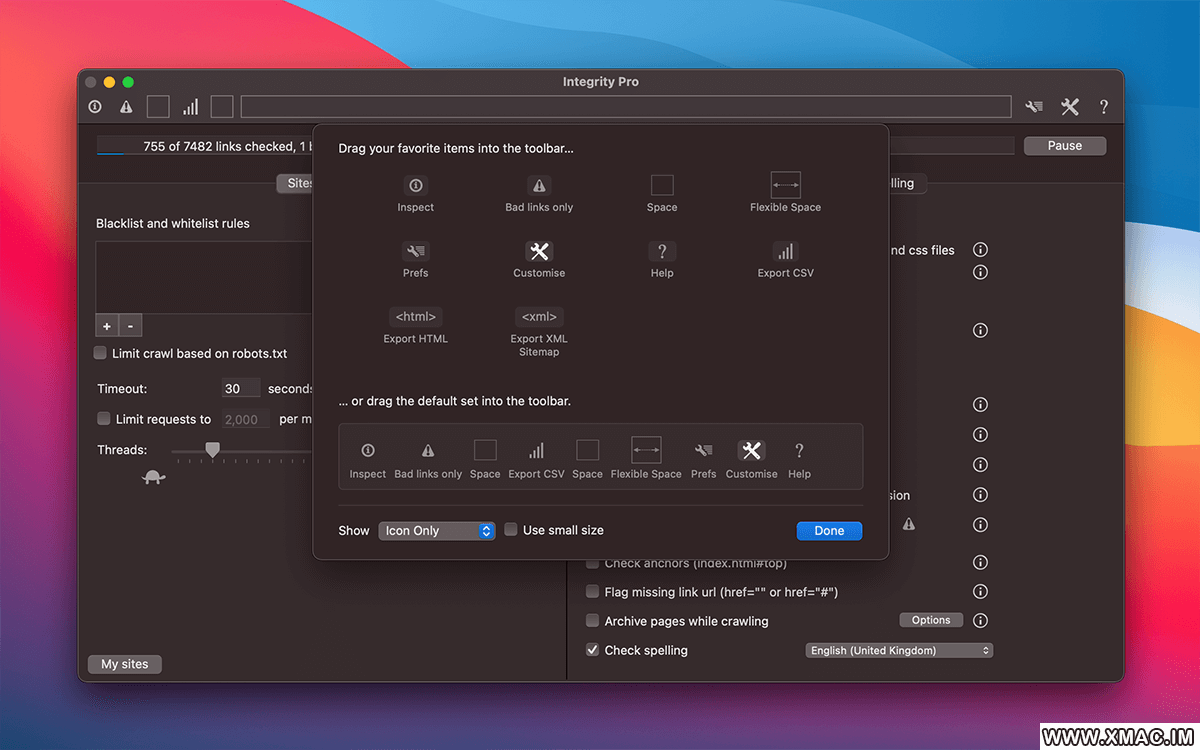Click the Threads slider handle
1200x750 pixels.
pos(212,450)
